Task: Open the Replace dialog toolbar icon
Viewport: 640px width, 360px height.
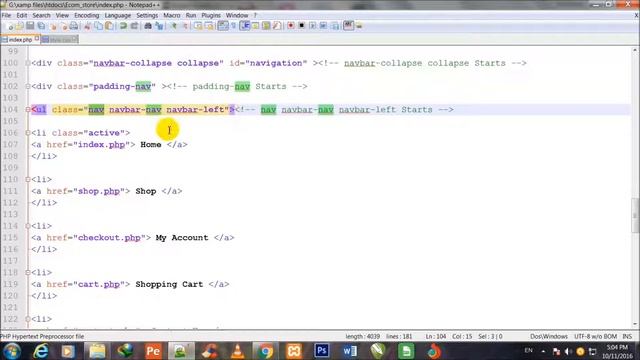Action: 159,26
